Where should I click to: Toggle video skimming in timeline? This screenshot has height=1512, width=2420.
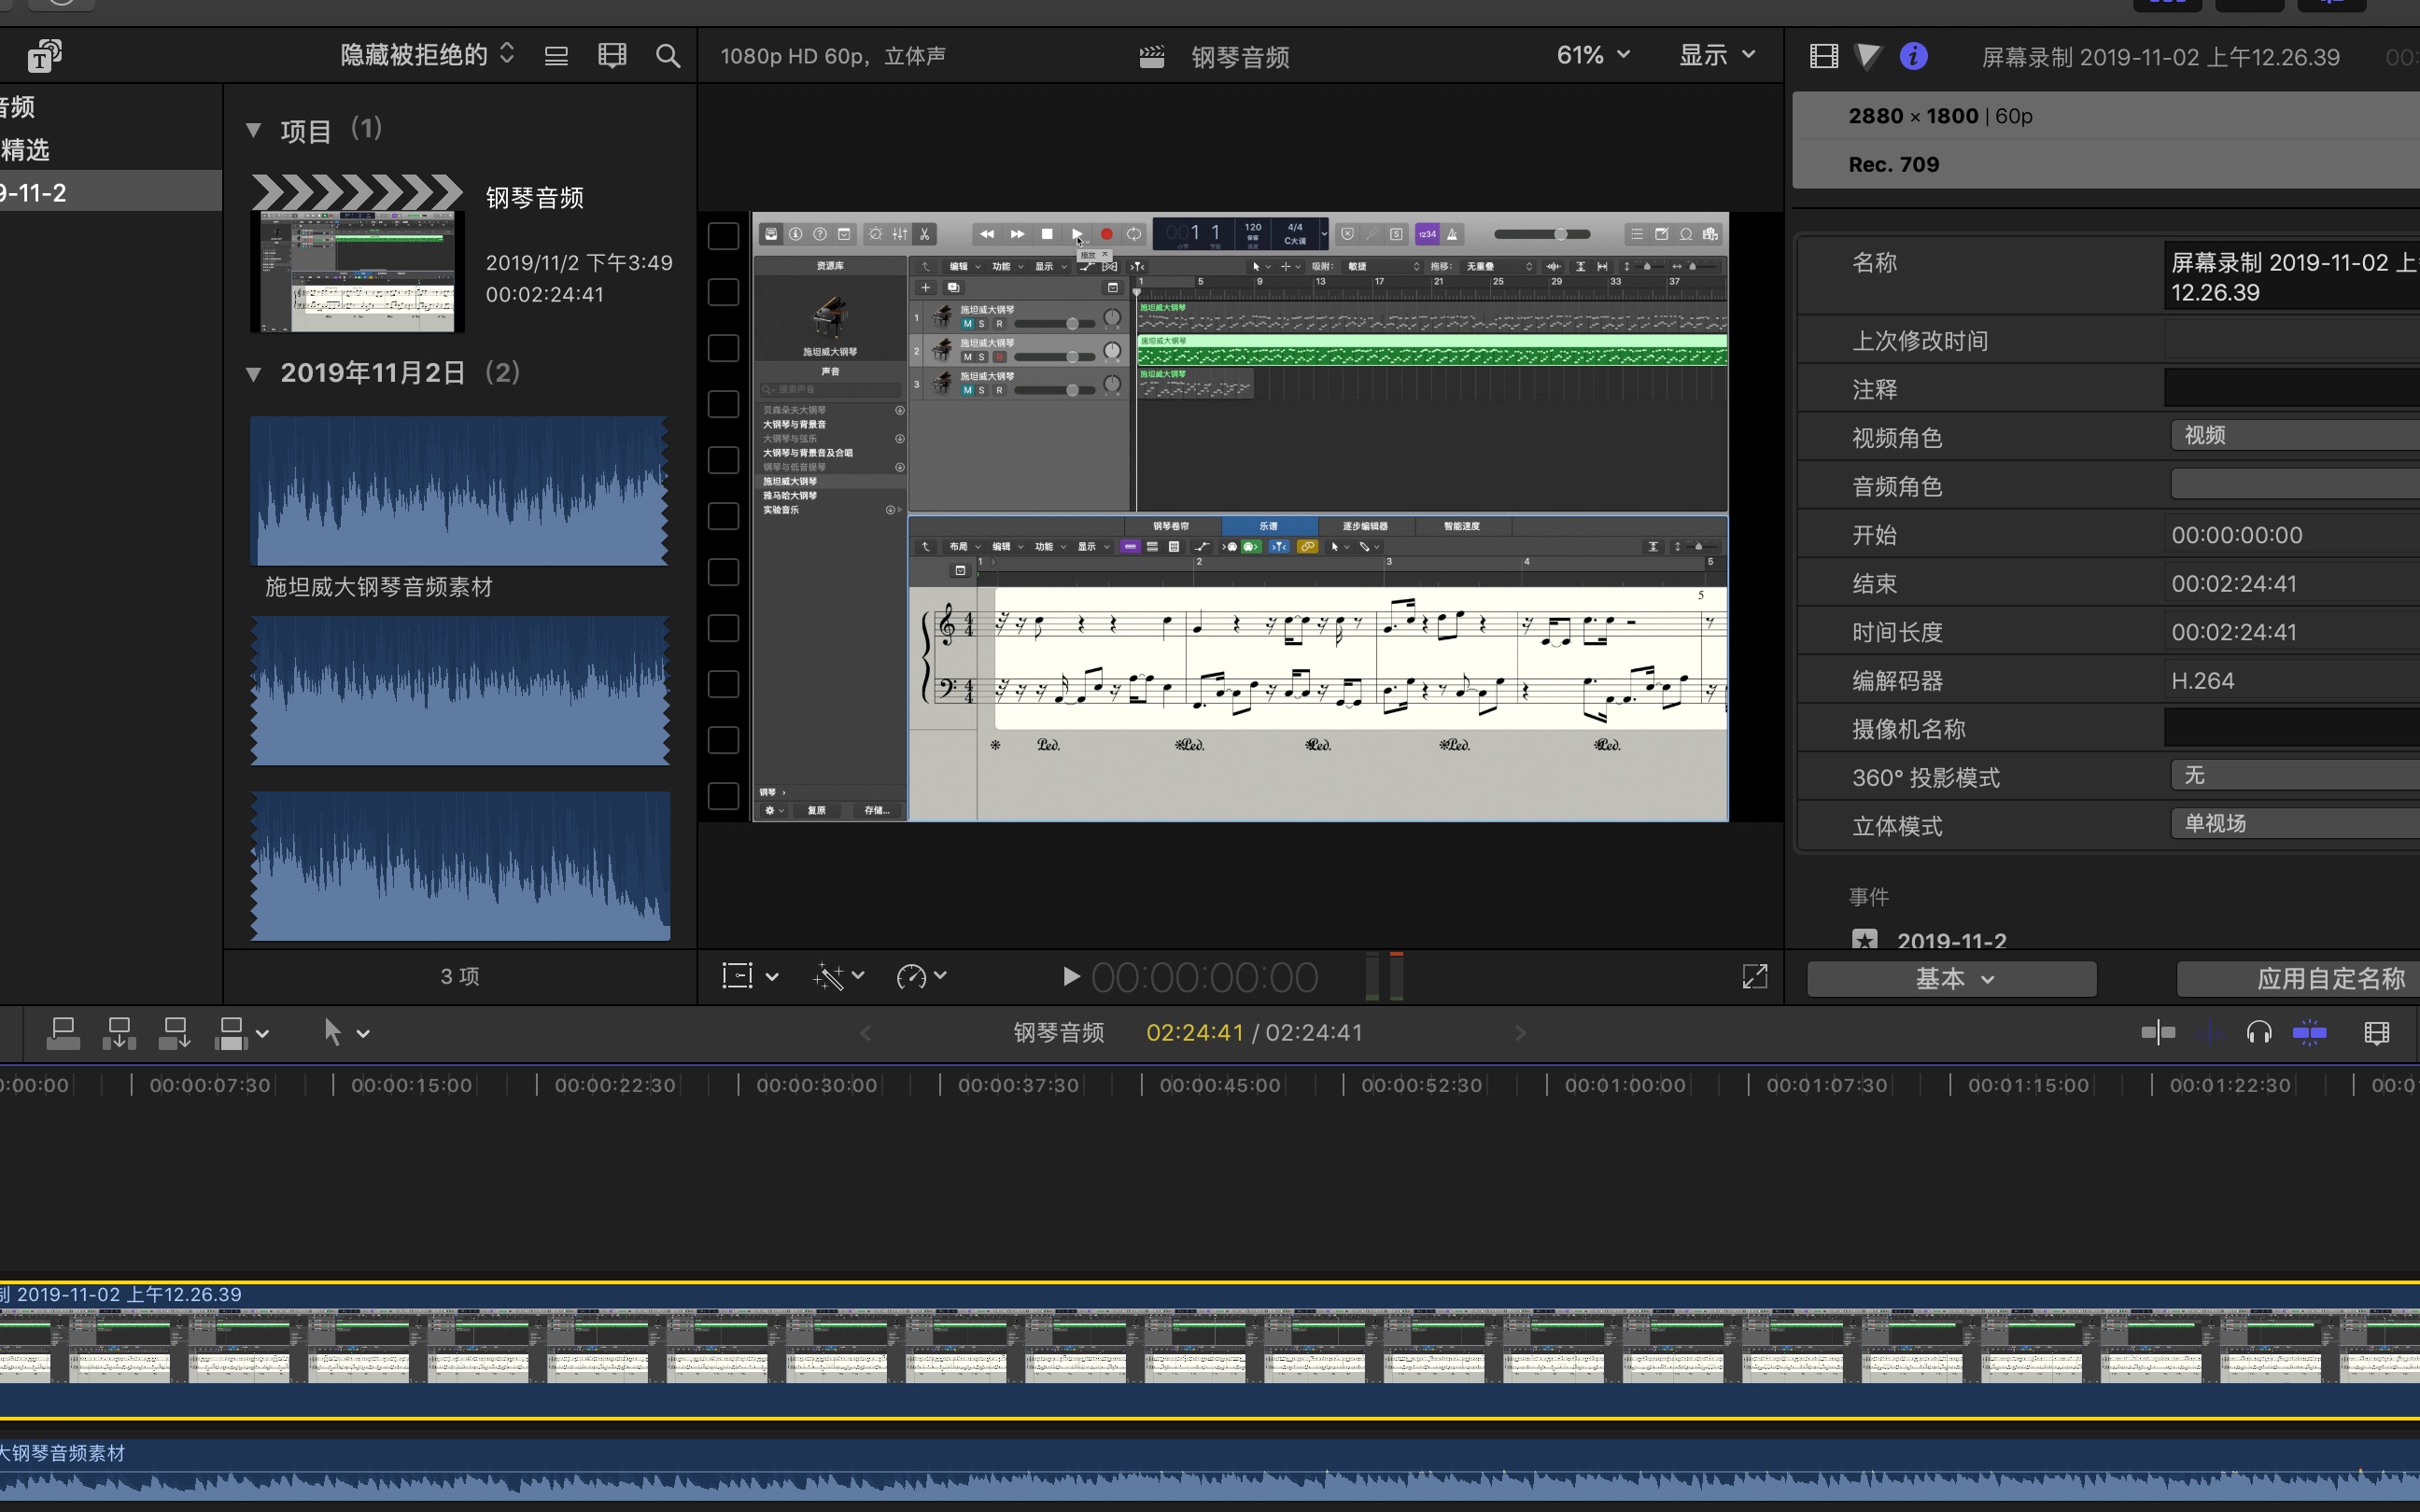point(2158,1033)
